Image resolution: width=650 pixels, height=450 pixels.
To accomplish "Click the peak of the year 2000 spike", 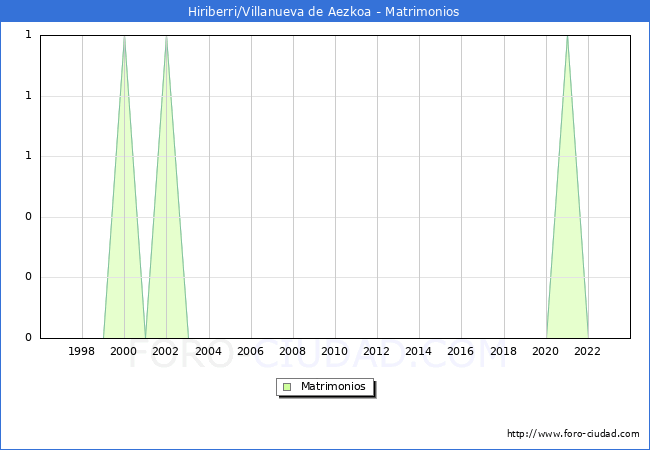I will tap(124, 37).
